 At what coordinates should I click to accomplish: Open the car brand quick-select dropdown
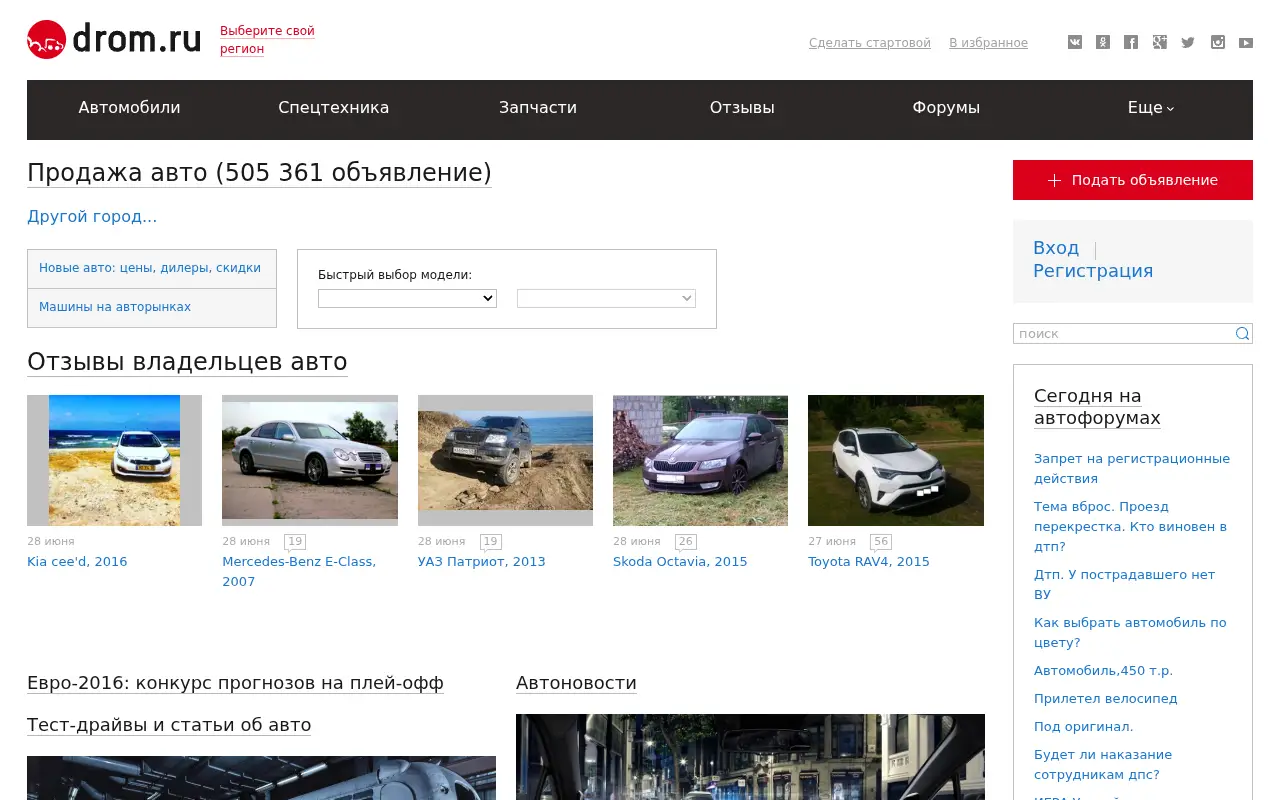point(407,298)
